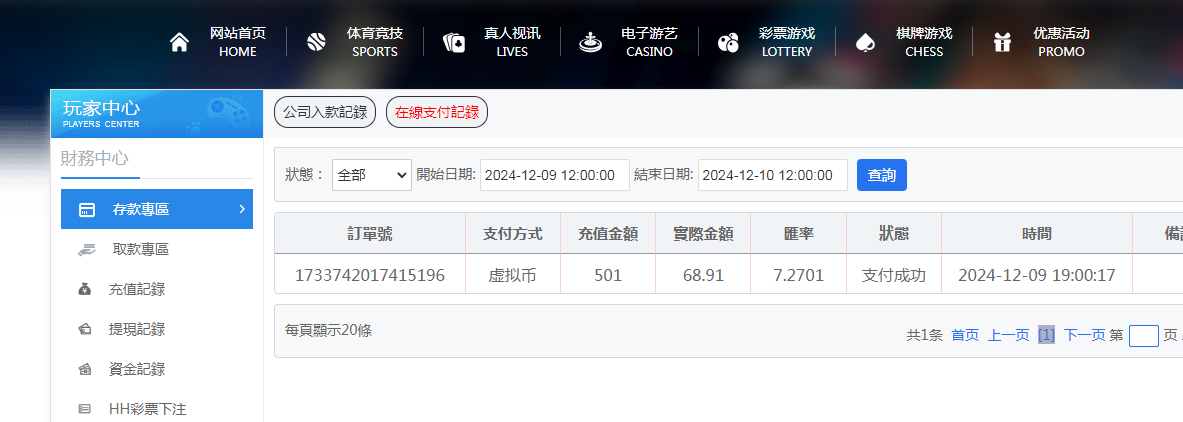The height and width of the screenshot is (422, 1183).
Task: Click the house icon for HOME
Action: click(x=179, y=42)
